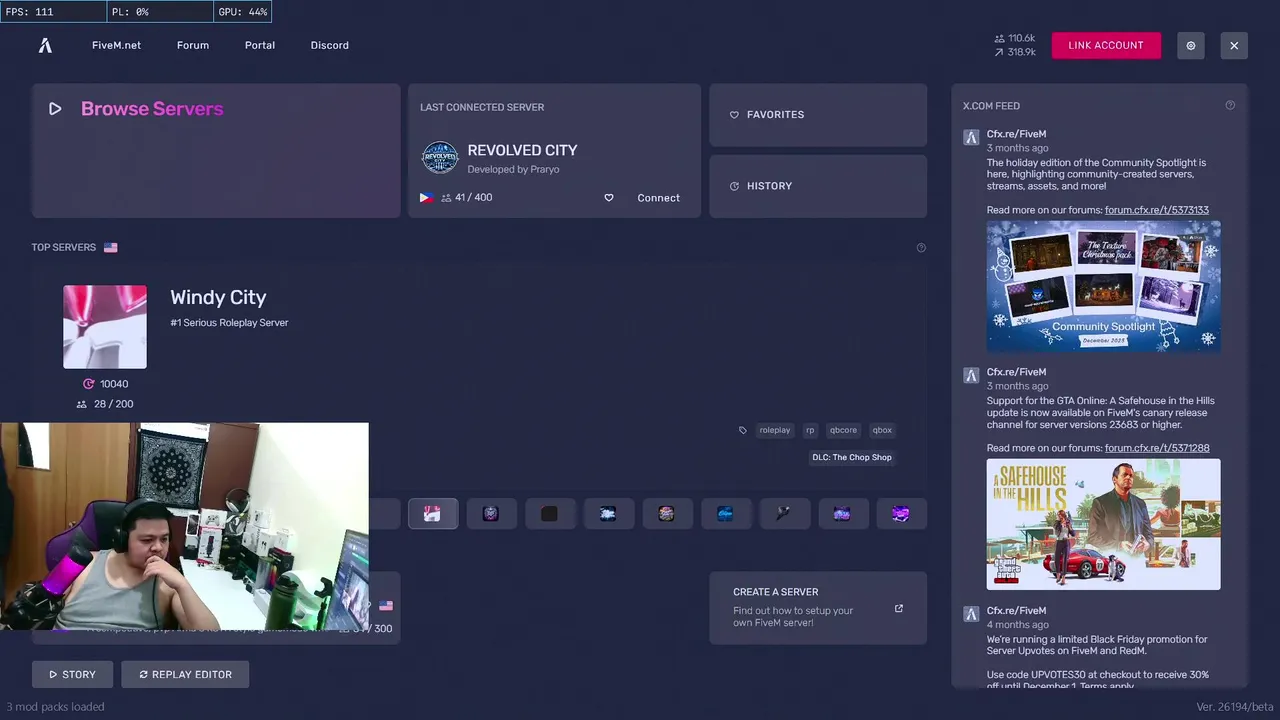
Task: Click the Cfx.re/FiveM avatar on Black Friday post
Action: [971, 613]
